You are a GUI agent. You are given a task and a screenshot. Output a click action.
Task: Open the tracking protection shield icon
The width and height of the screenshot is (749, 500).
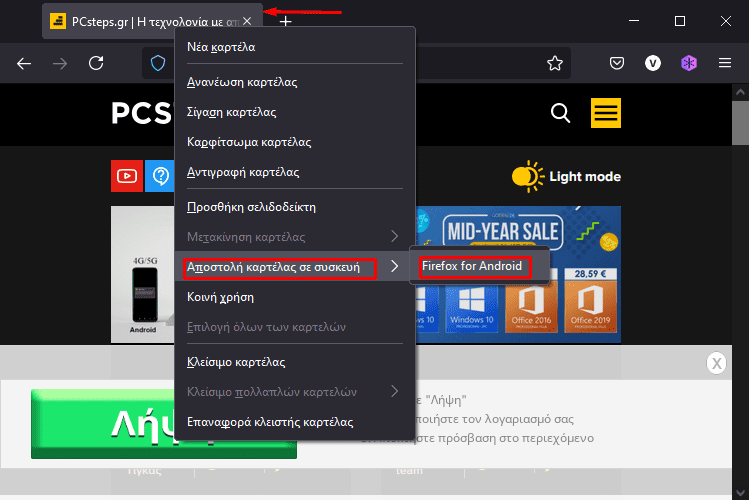coord(158,63)
